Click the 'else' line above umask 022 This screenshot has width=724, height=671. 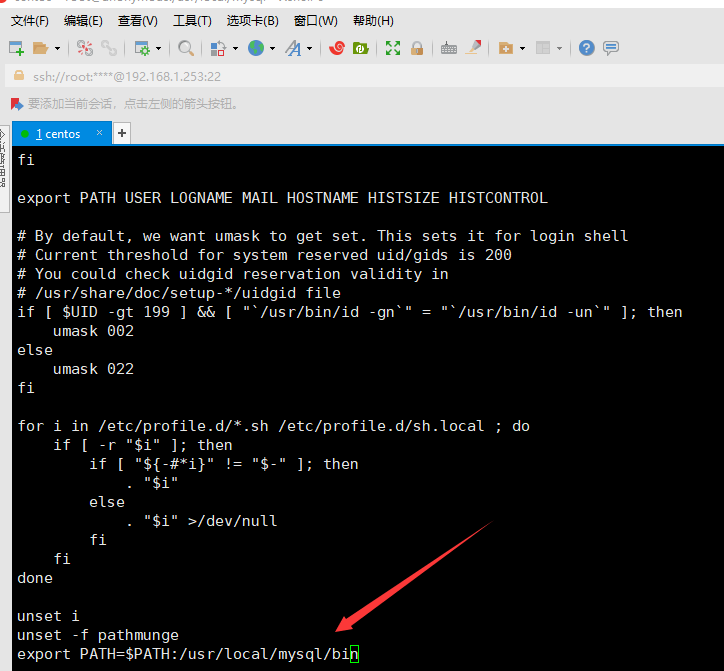click(35, 350)
